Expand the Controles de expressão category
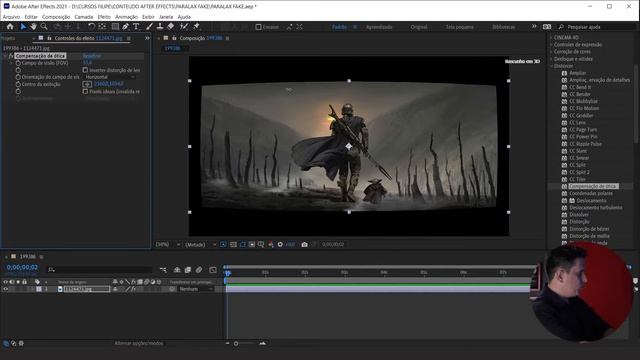 point(551,44)
